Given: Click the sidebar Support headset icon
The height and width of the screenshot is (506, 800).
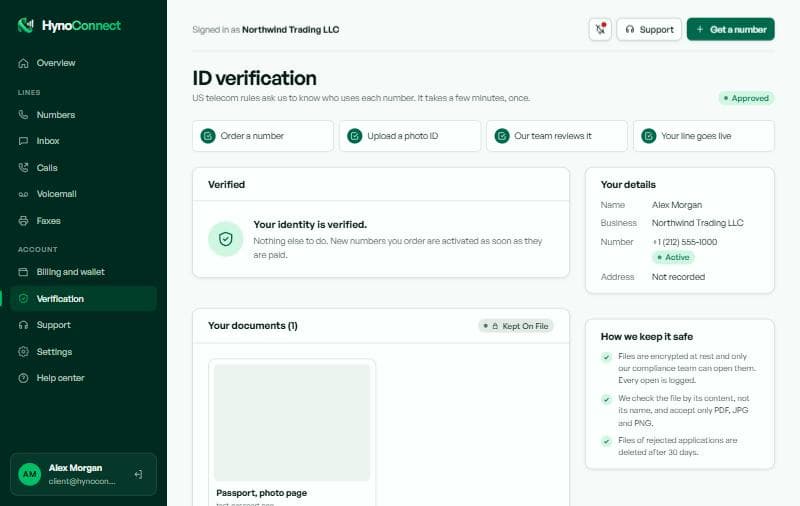Looking at the screenshot, I should 23,325.
